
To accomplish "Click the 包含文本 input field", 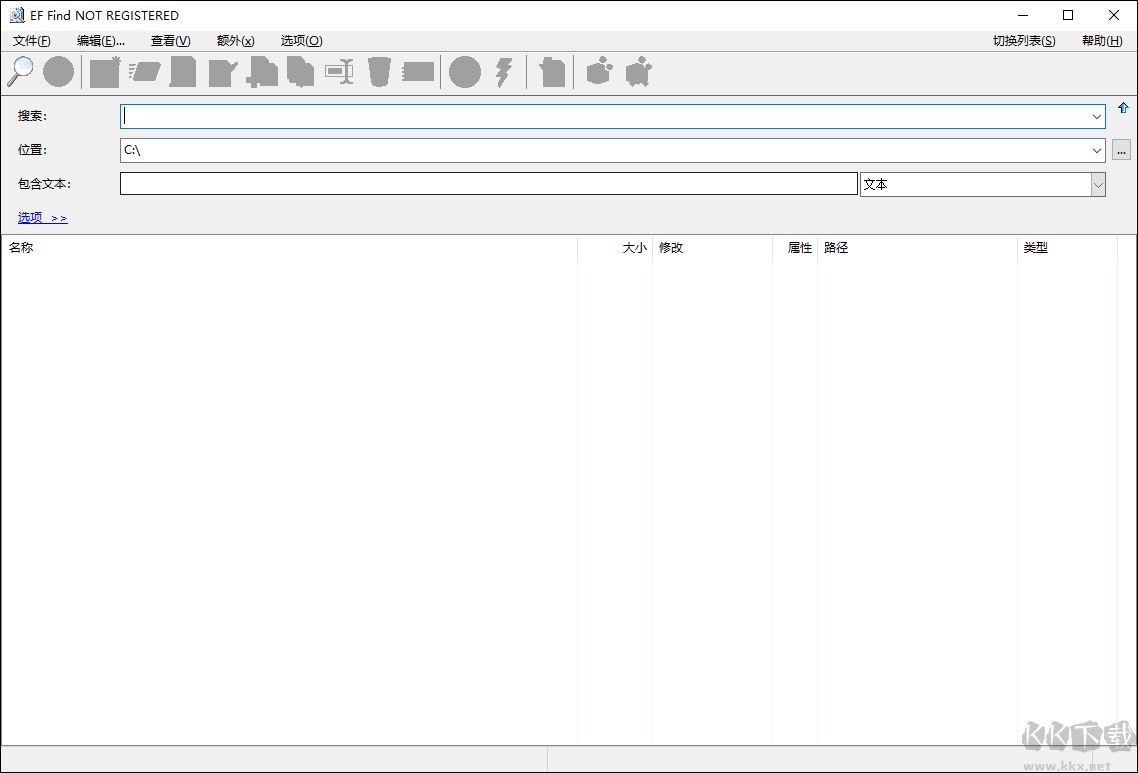I will click(488, 184).
